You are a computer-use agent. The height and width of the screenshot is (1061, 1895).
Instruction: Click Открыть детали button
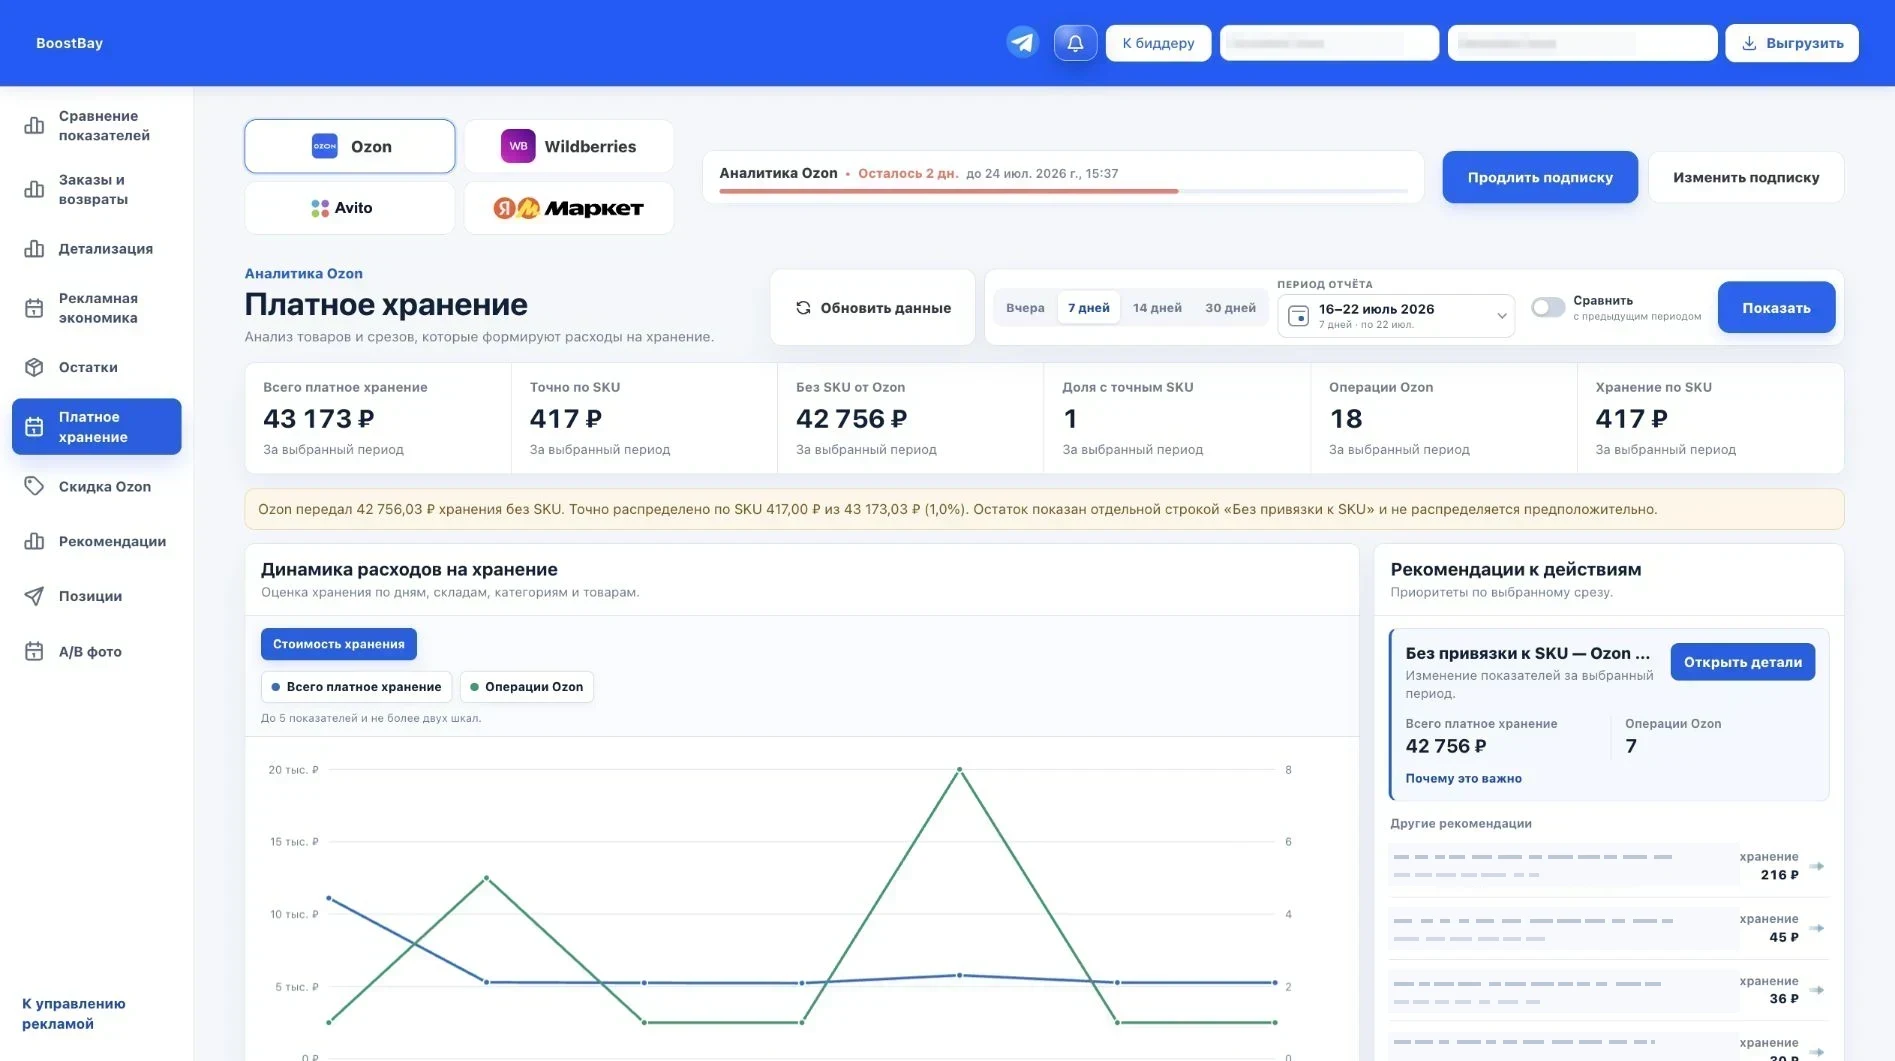pos(1742,662)
